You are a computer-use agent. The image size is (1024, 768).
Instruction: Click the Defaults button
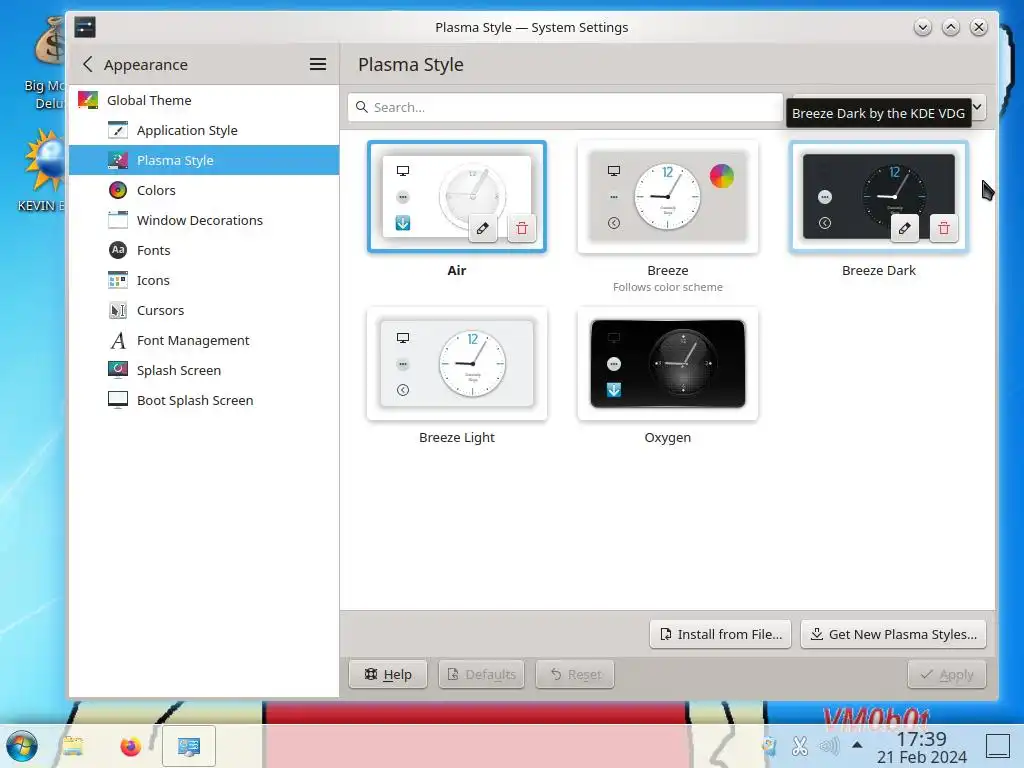click(x=481, y=674)
